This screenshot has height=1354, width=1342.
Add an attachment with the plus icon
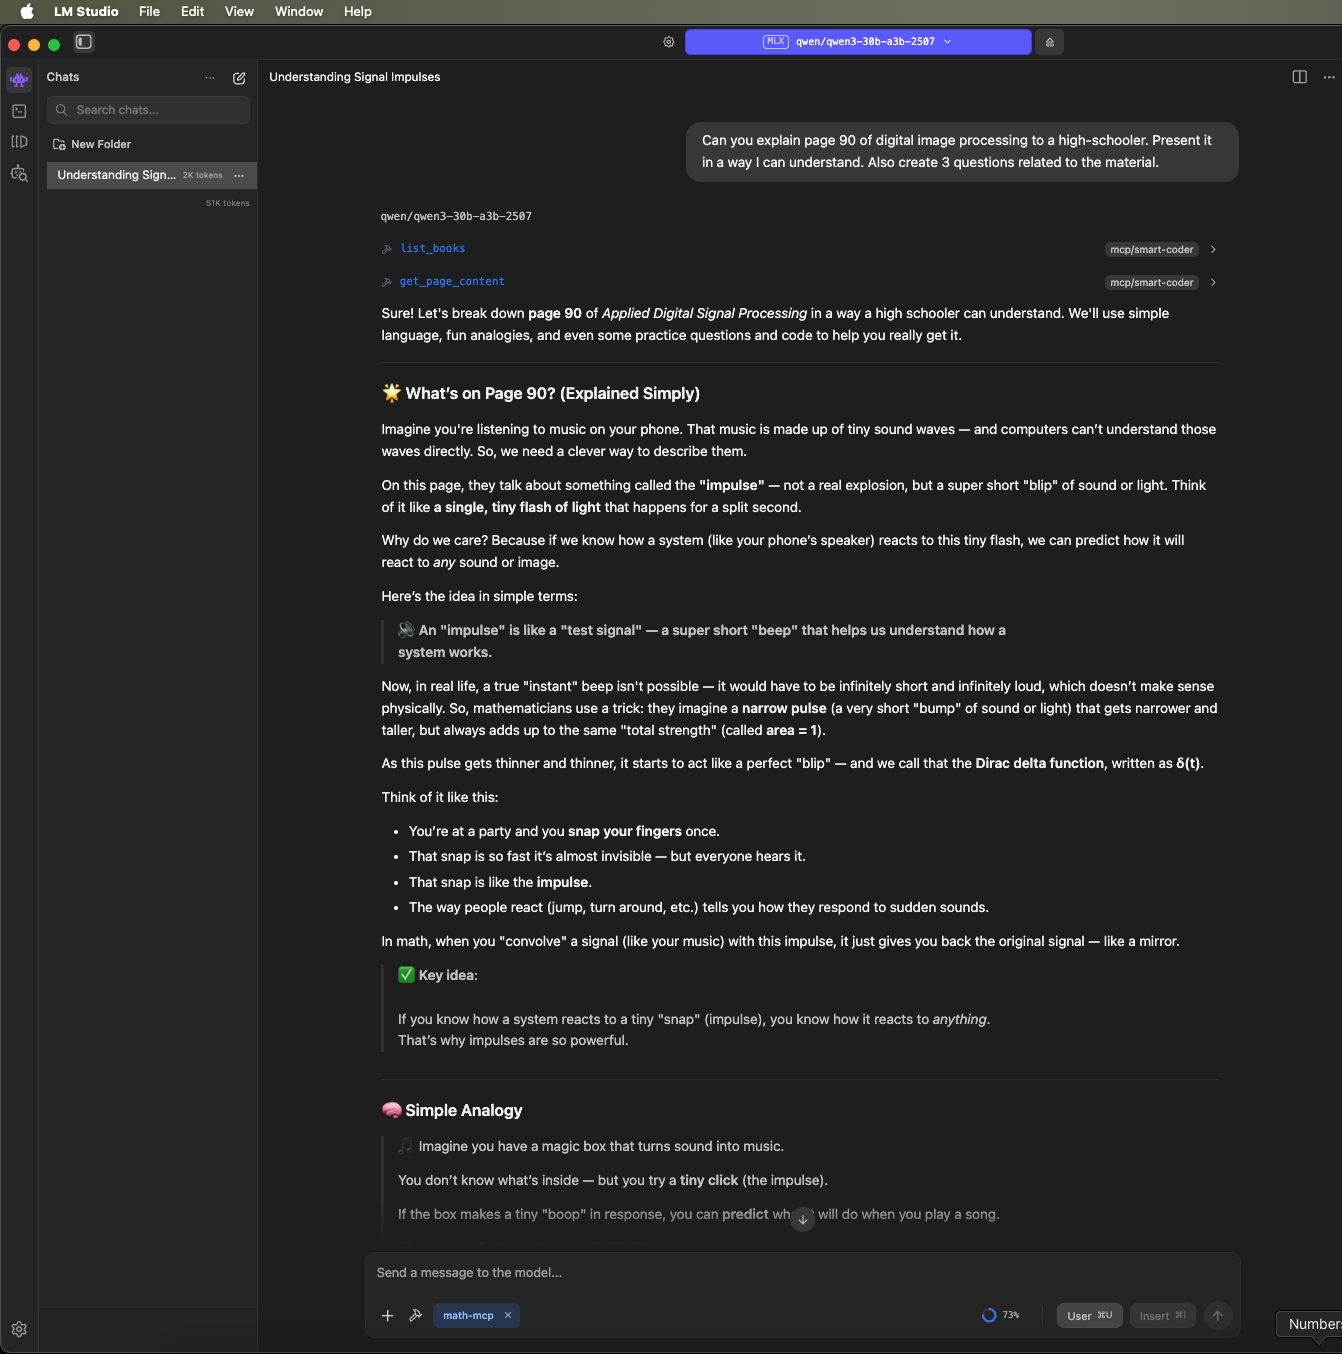[x=388, y=1315]
